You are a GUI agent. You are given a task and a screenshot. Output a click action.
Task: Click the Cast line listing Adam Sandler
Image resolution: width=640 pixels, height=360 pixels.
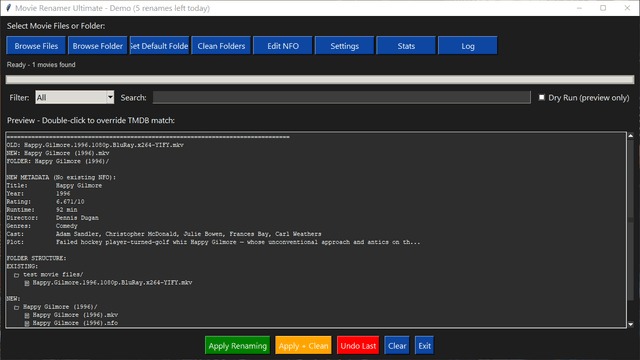tap(164, 234)
